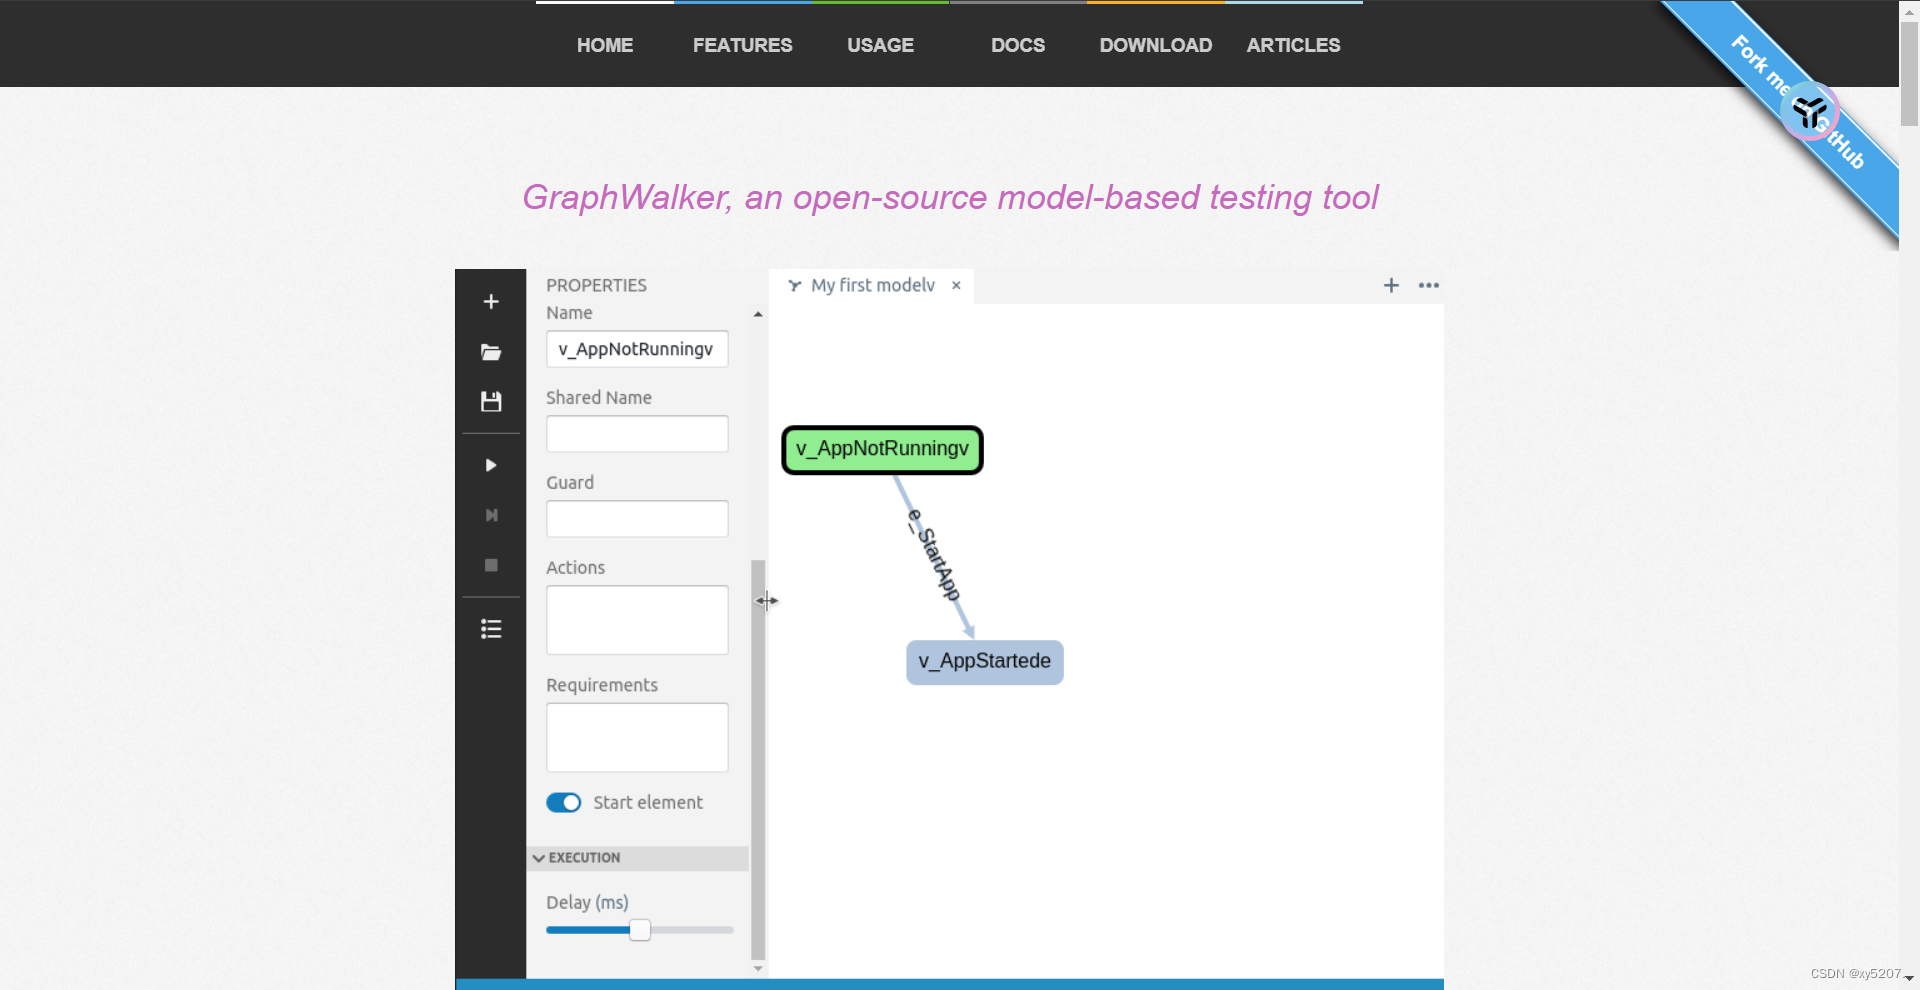Open the USAGE navigation item

(x=880, y=45)
